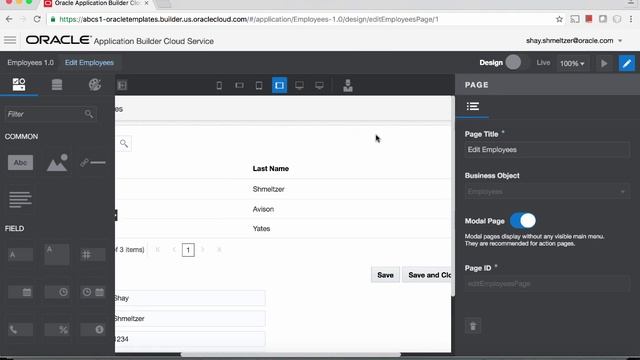Go to the next table page
The image size is (640, 360).
(203, 250)
